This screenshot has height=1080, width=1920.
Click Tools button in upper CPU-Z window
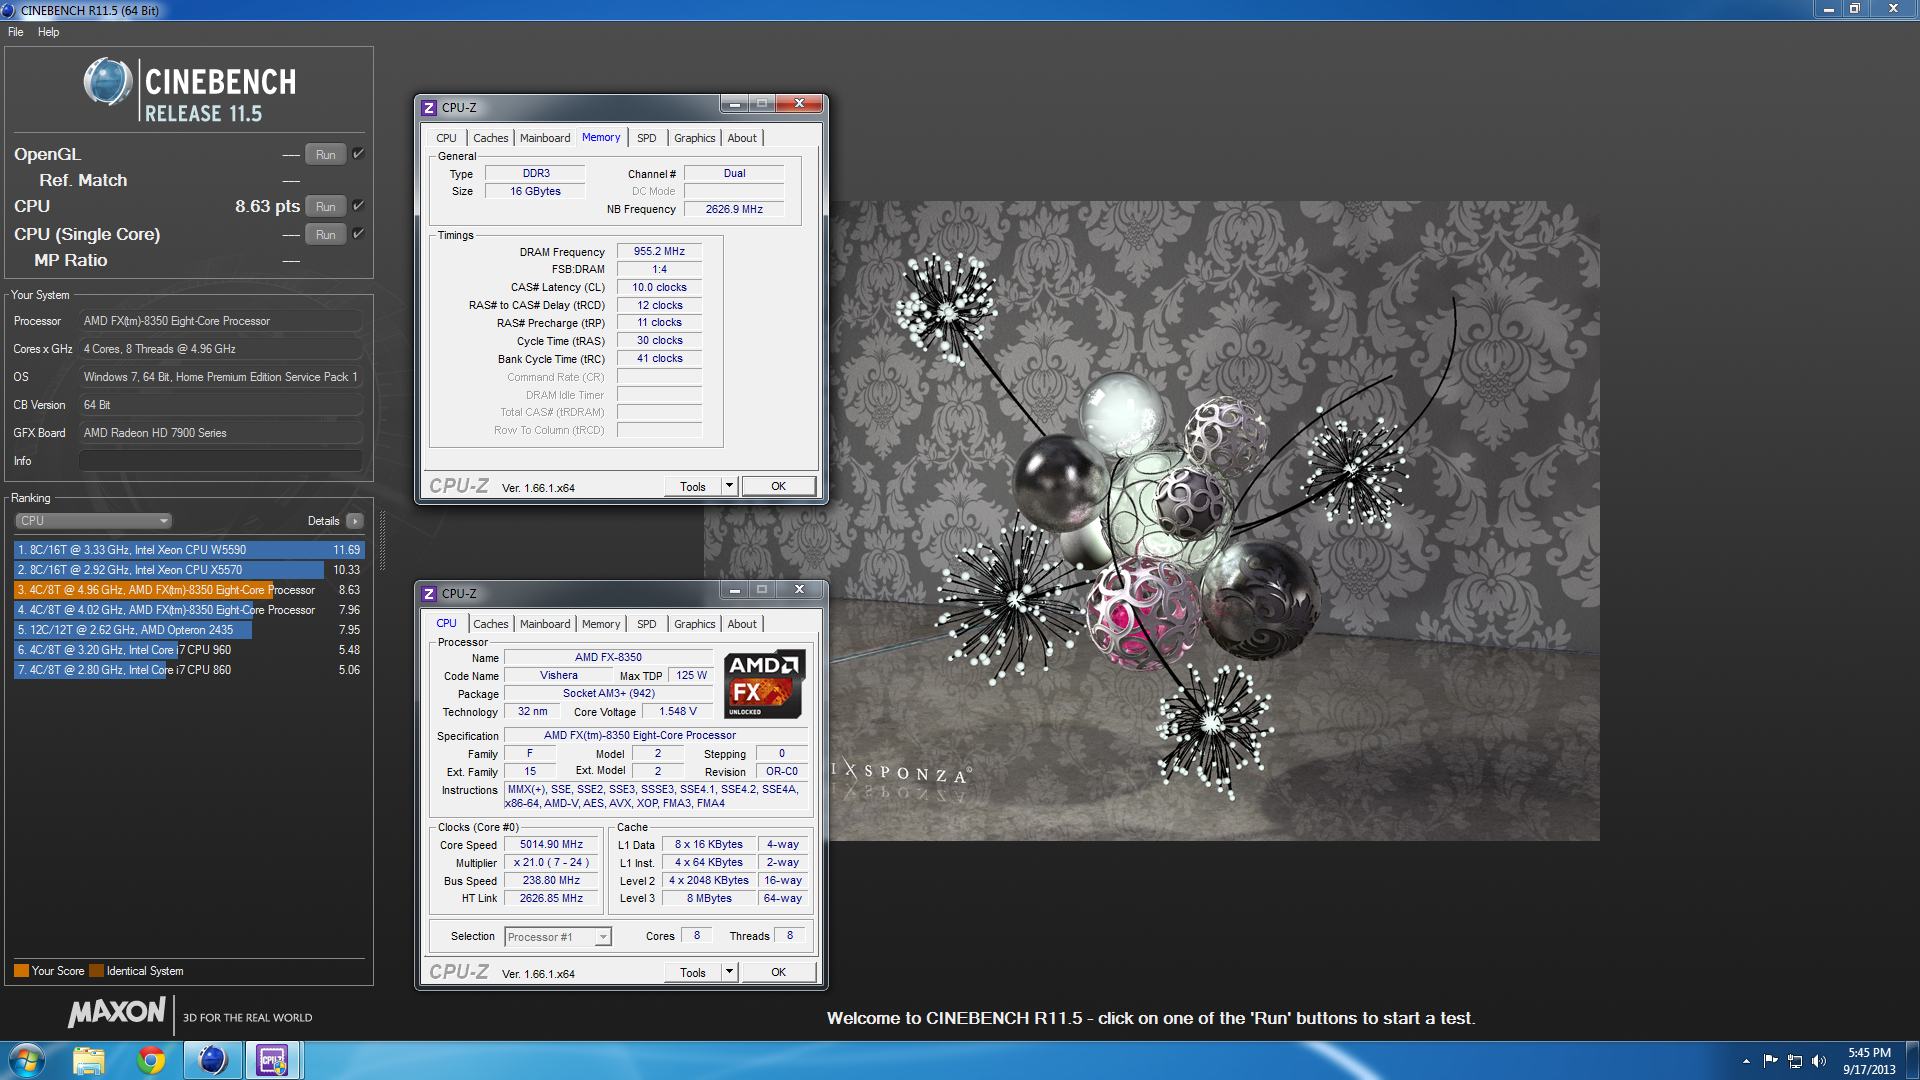coord(693,487)
